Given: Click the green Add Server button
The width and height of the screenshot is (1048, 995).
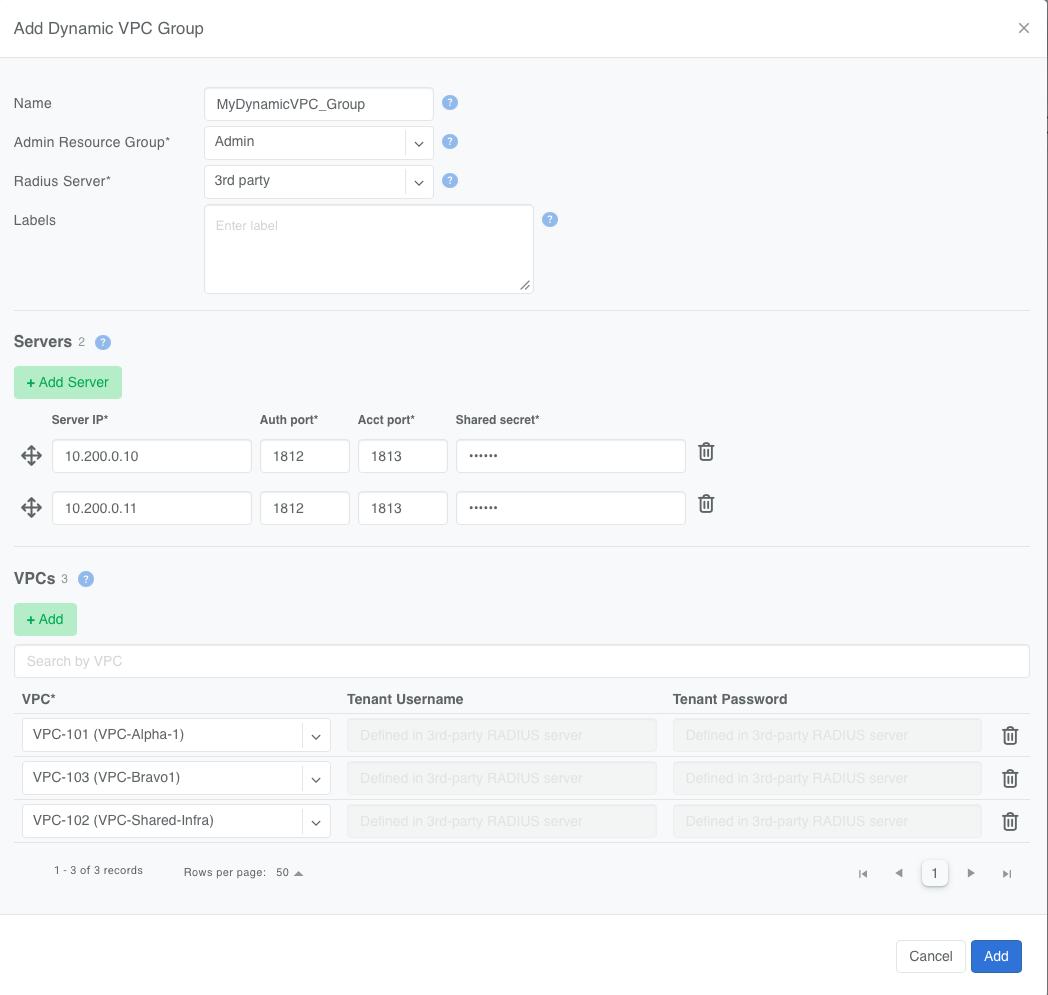Looking at the screenshot, I should [68, 382].
